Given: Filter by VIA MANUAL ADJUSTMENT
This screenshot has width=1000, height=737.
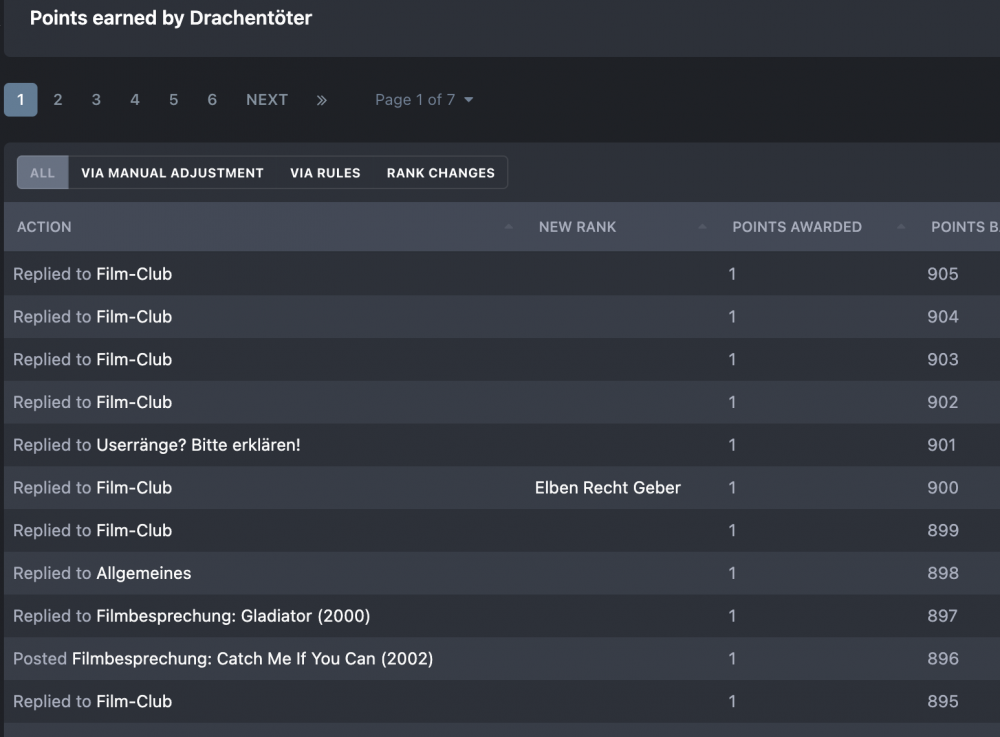Looking at the screenshot, I should 172,173.
